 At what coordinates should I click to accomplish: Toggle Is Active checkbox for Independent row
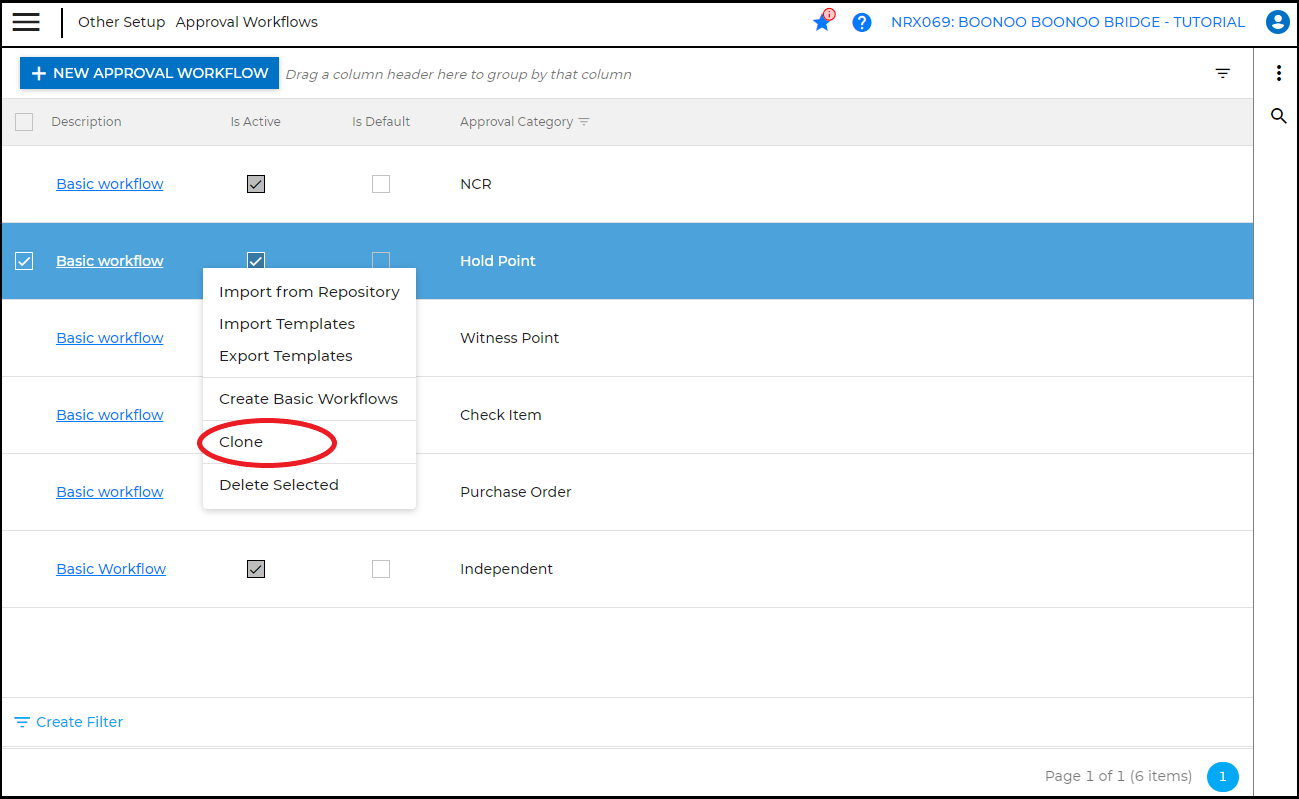[x=256, y=569]
